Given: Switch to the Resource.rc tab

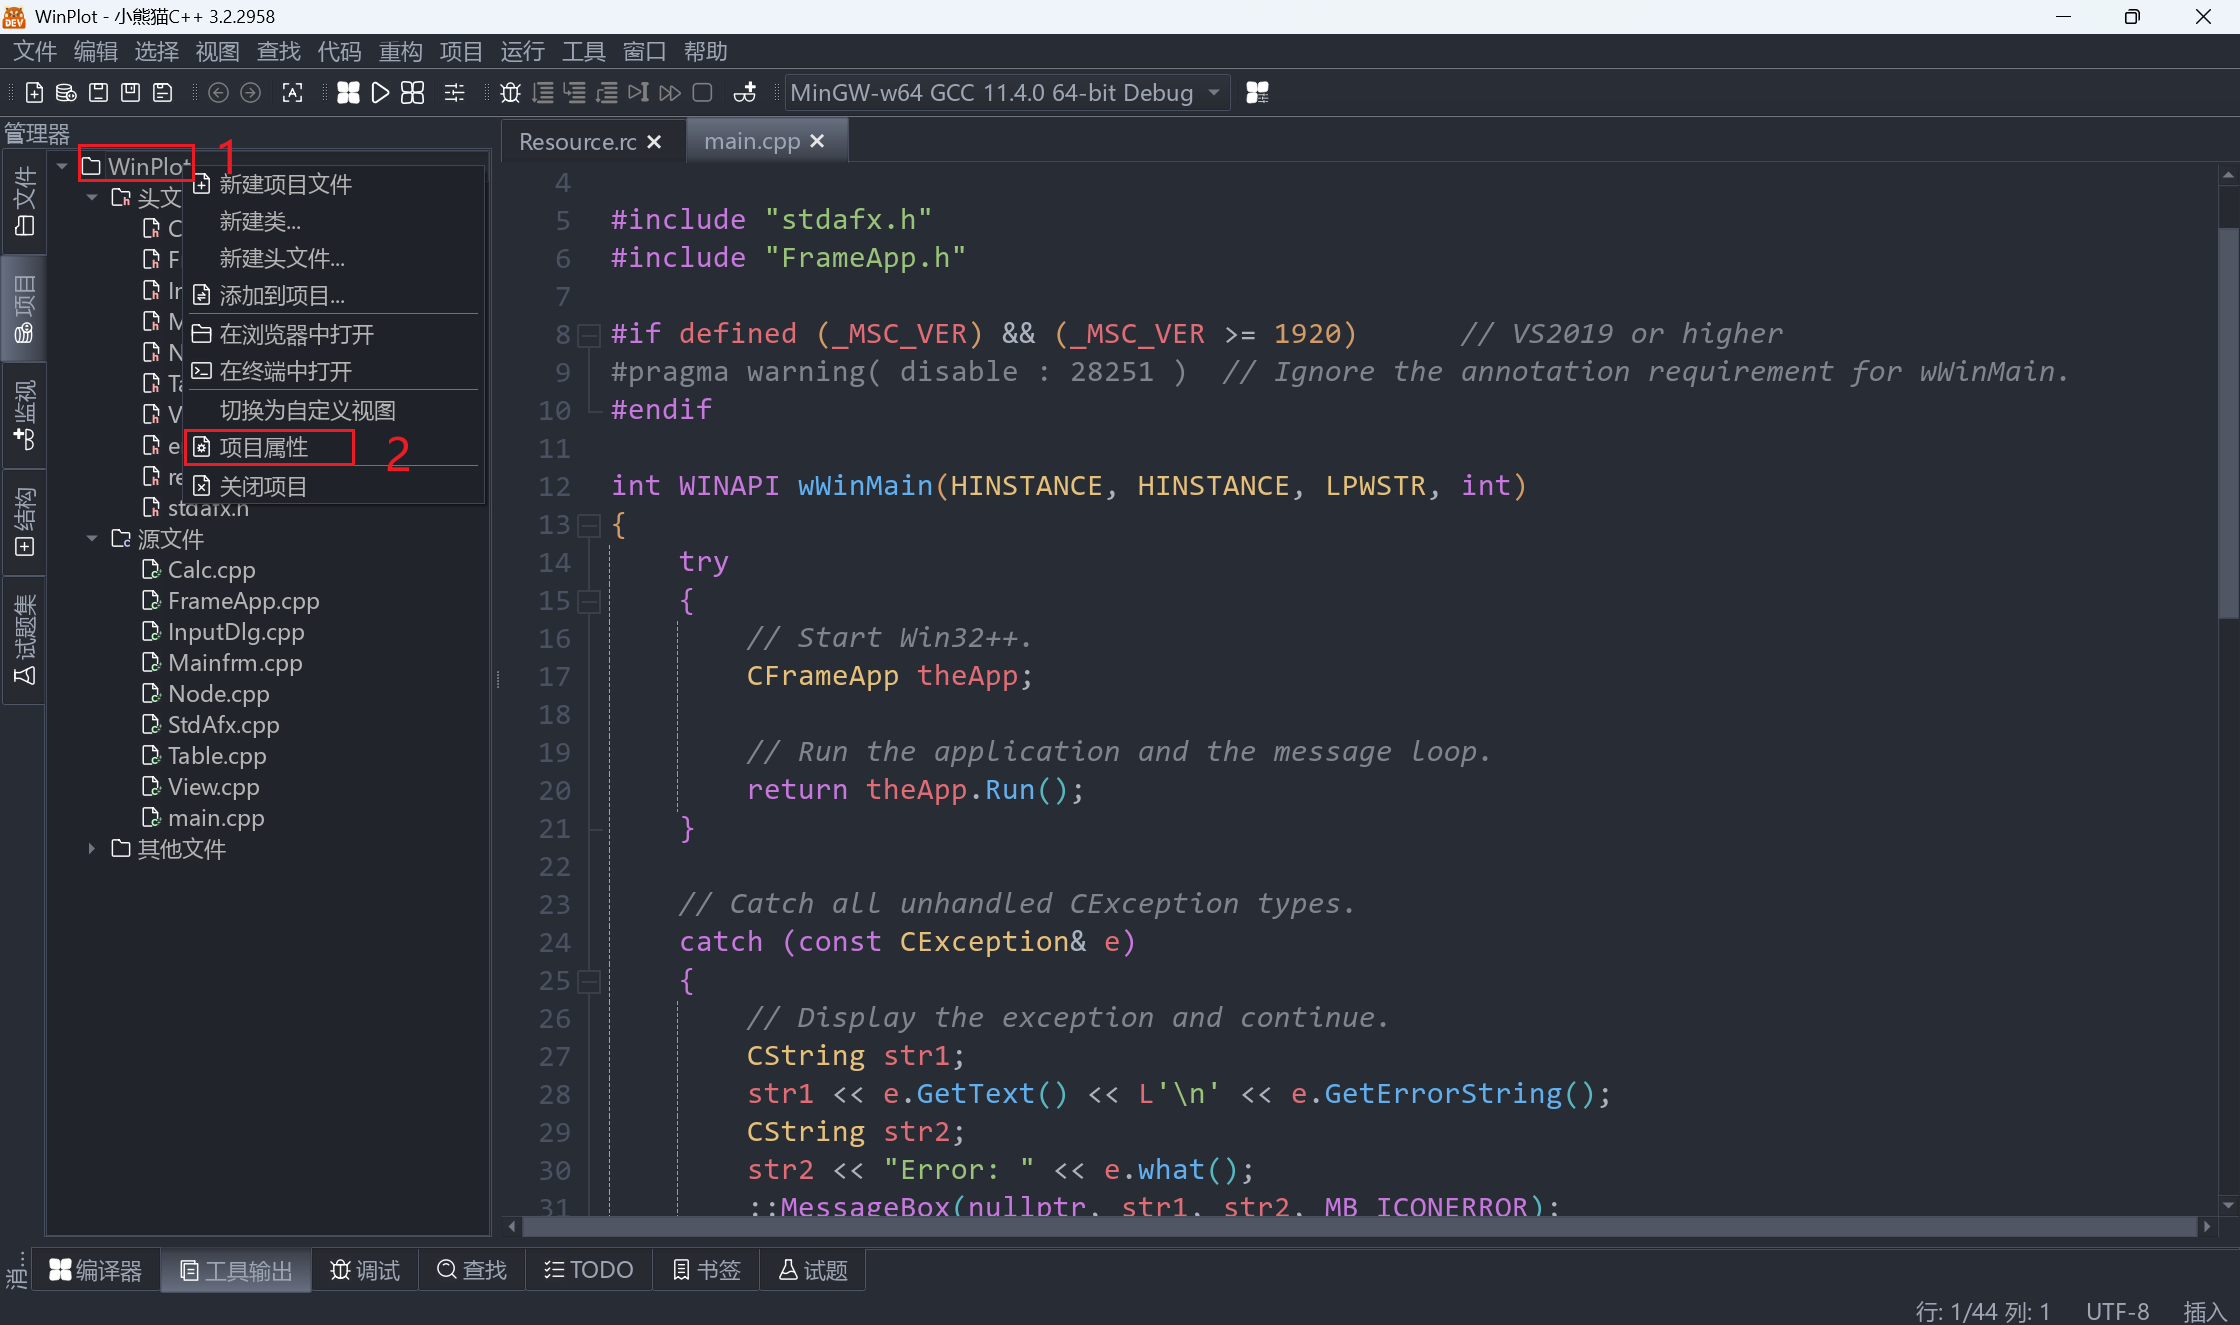Looking at the screenshot, I should pyautogui.click(x=577, y=141).
